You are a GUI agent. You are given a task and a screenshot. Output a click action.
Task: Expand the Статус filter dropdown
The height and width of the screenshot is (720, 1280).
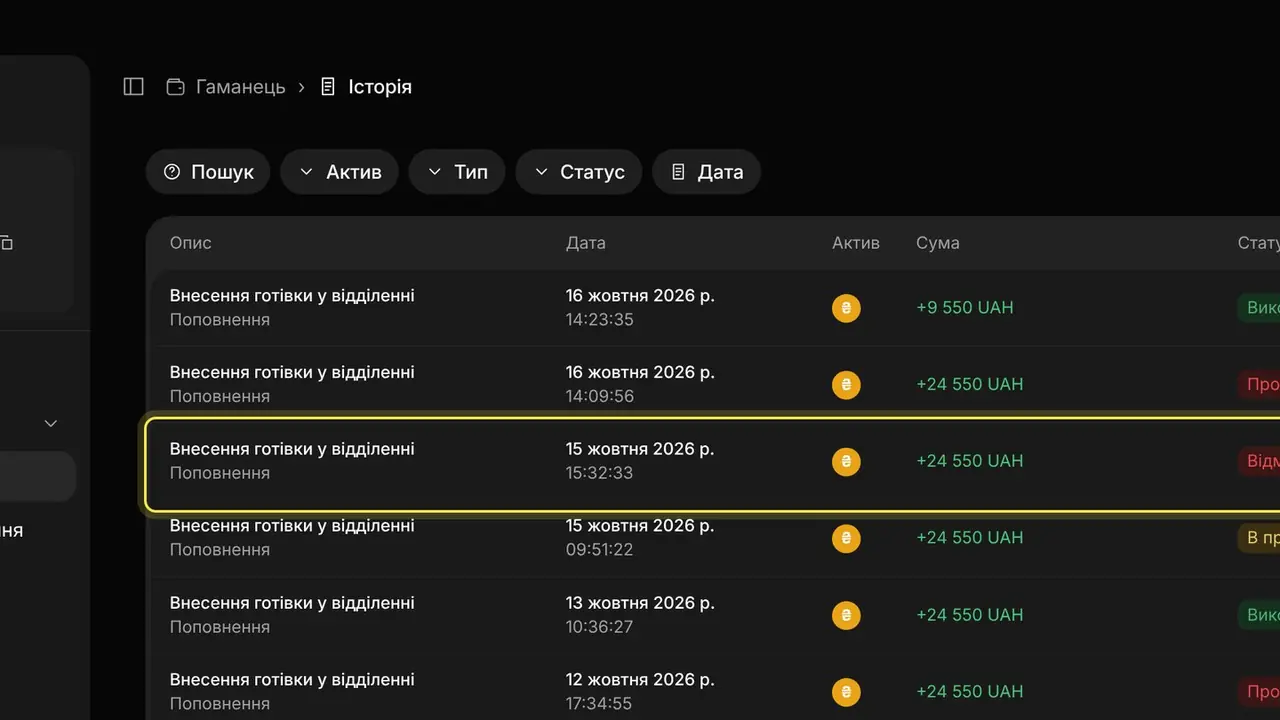(x=579, y=172)
